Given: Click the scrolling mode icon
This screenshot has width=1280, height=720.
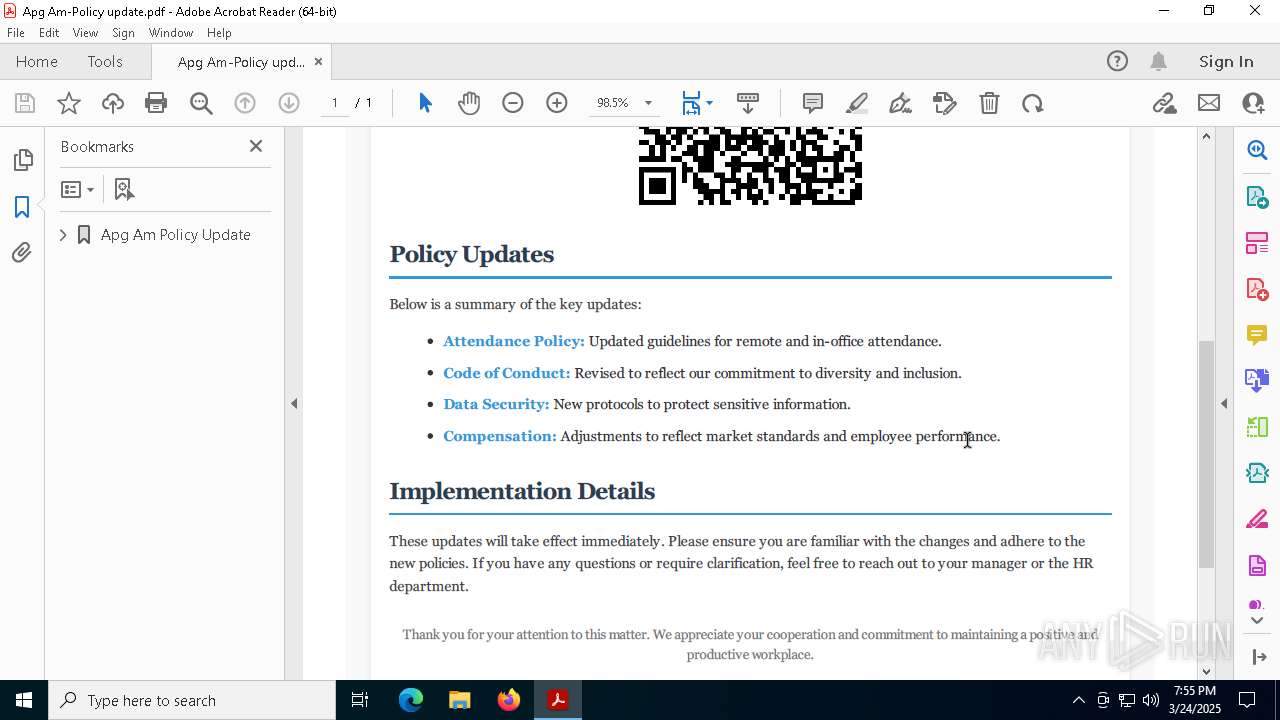Looking at the screenshot, I should coord(748,103).
